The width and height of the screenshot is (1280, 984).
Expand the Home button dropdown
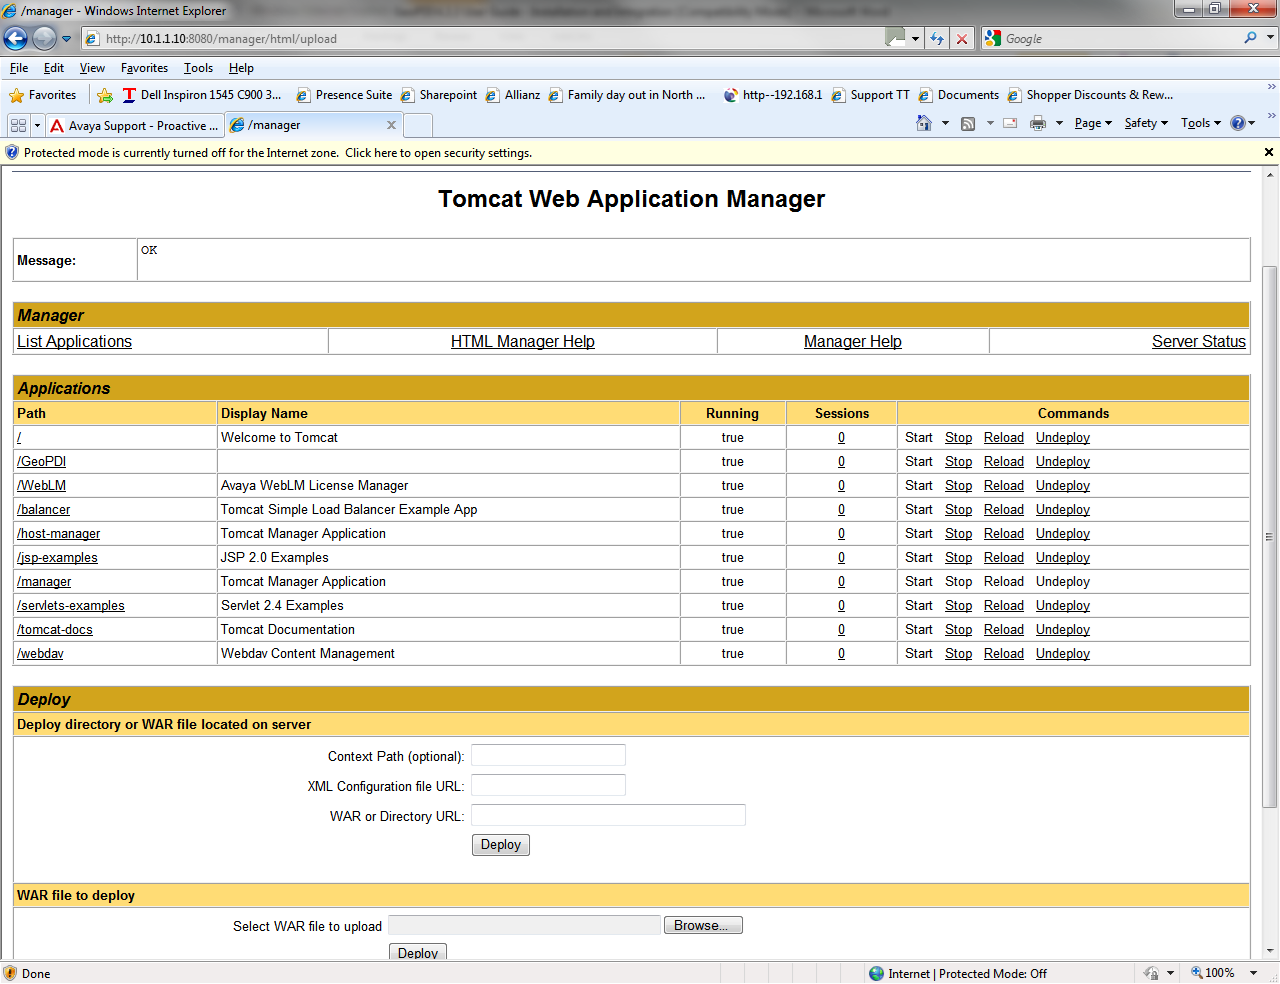point(945,123)
